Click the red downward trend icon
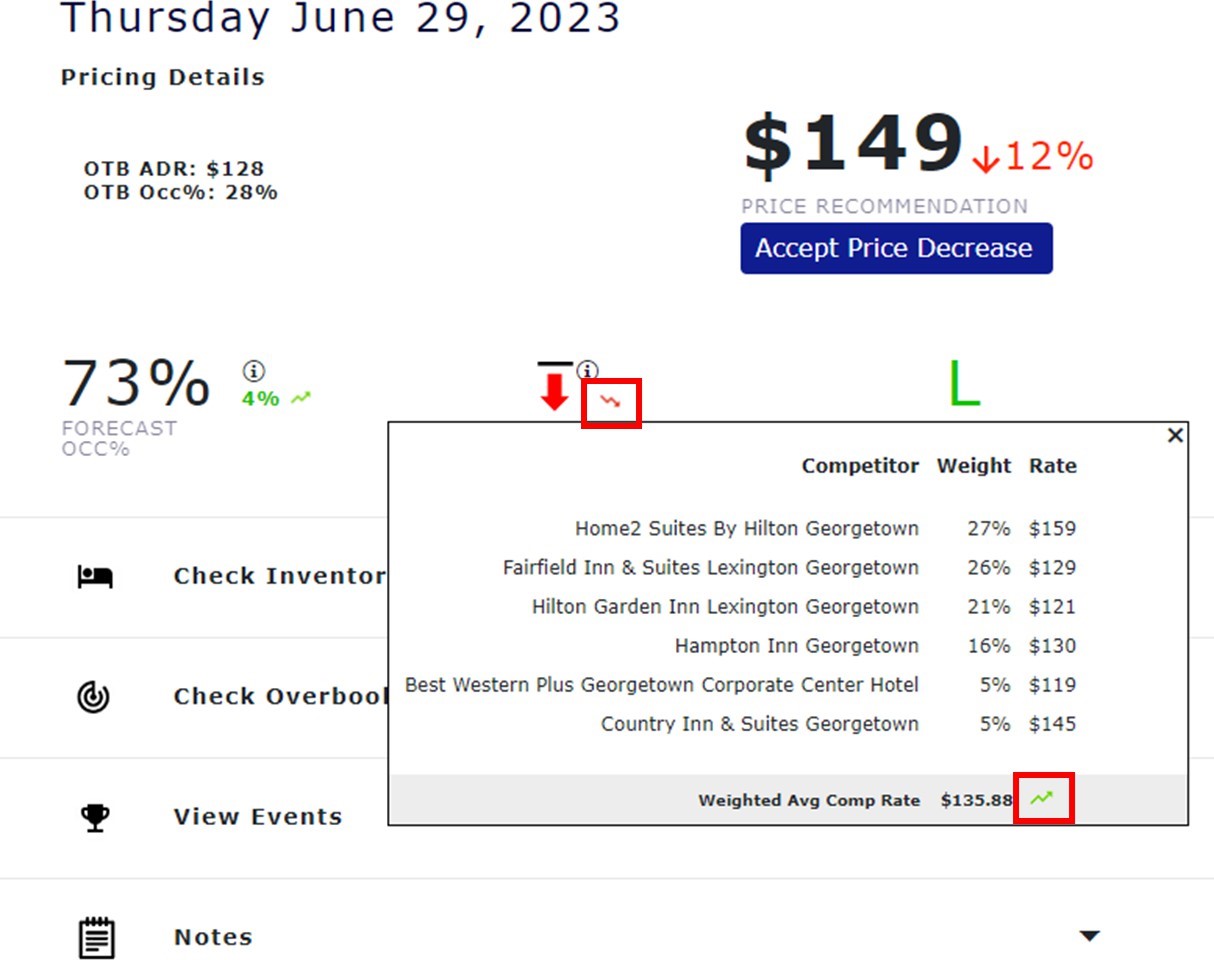The image size is (1214, 960). pyautogui.click(x=610, y=402)
